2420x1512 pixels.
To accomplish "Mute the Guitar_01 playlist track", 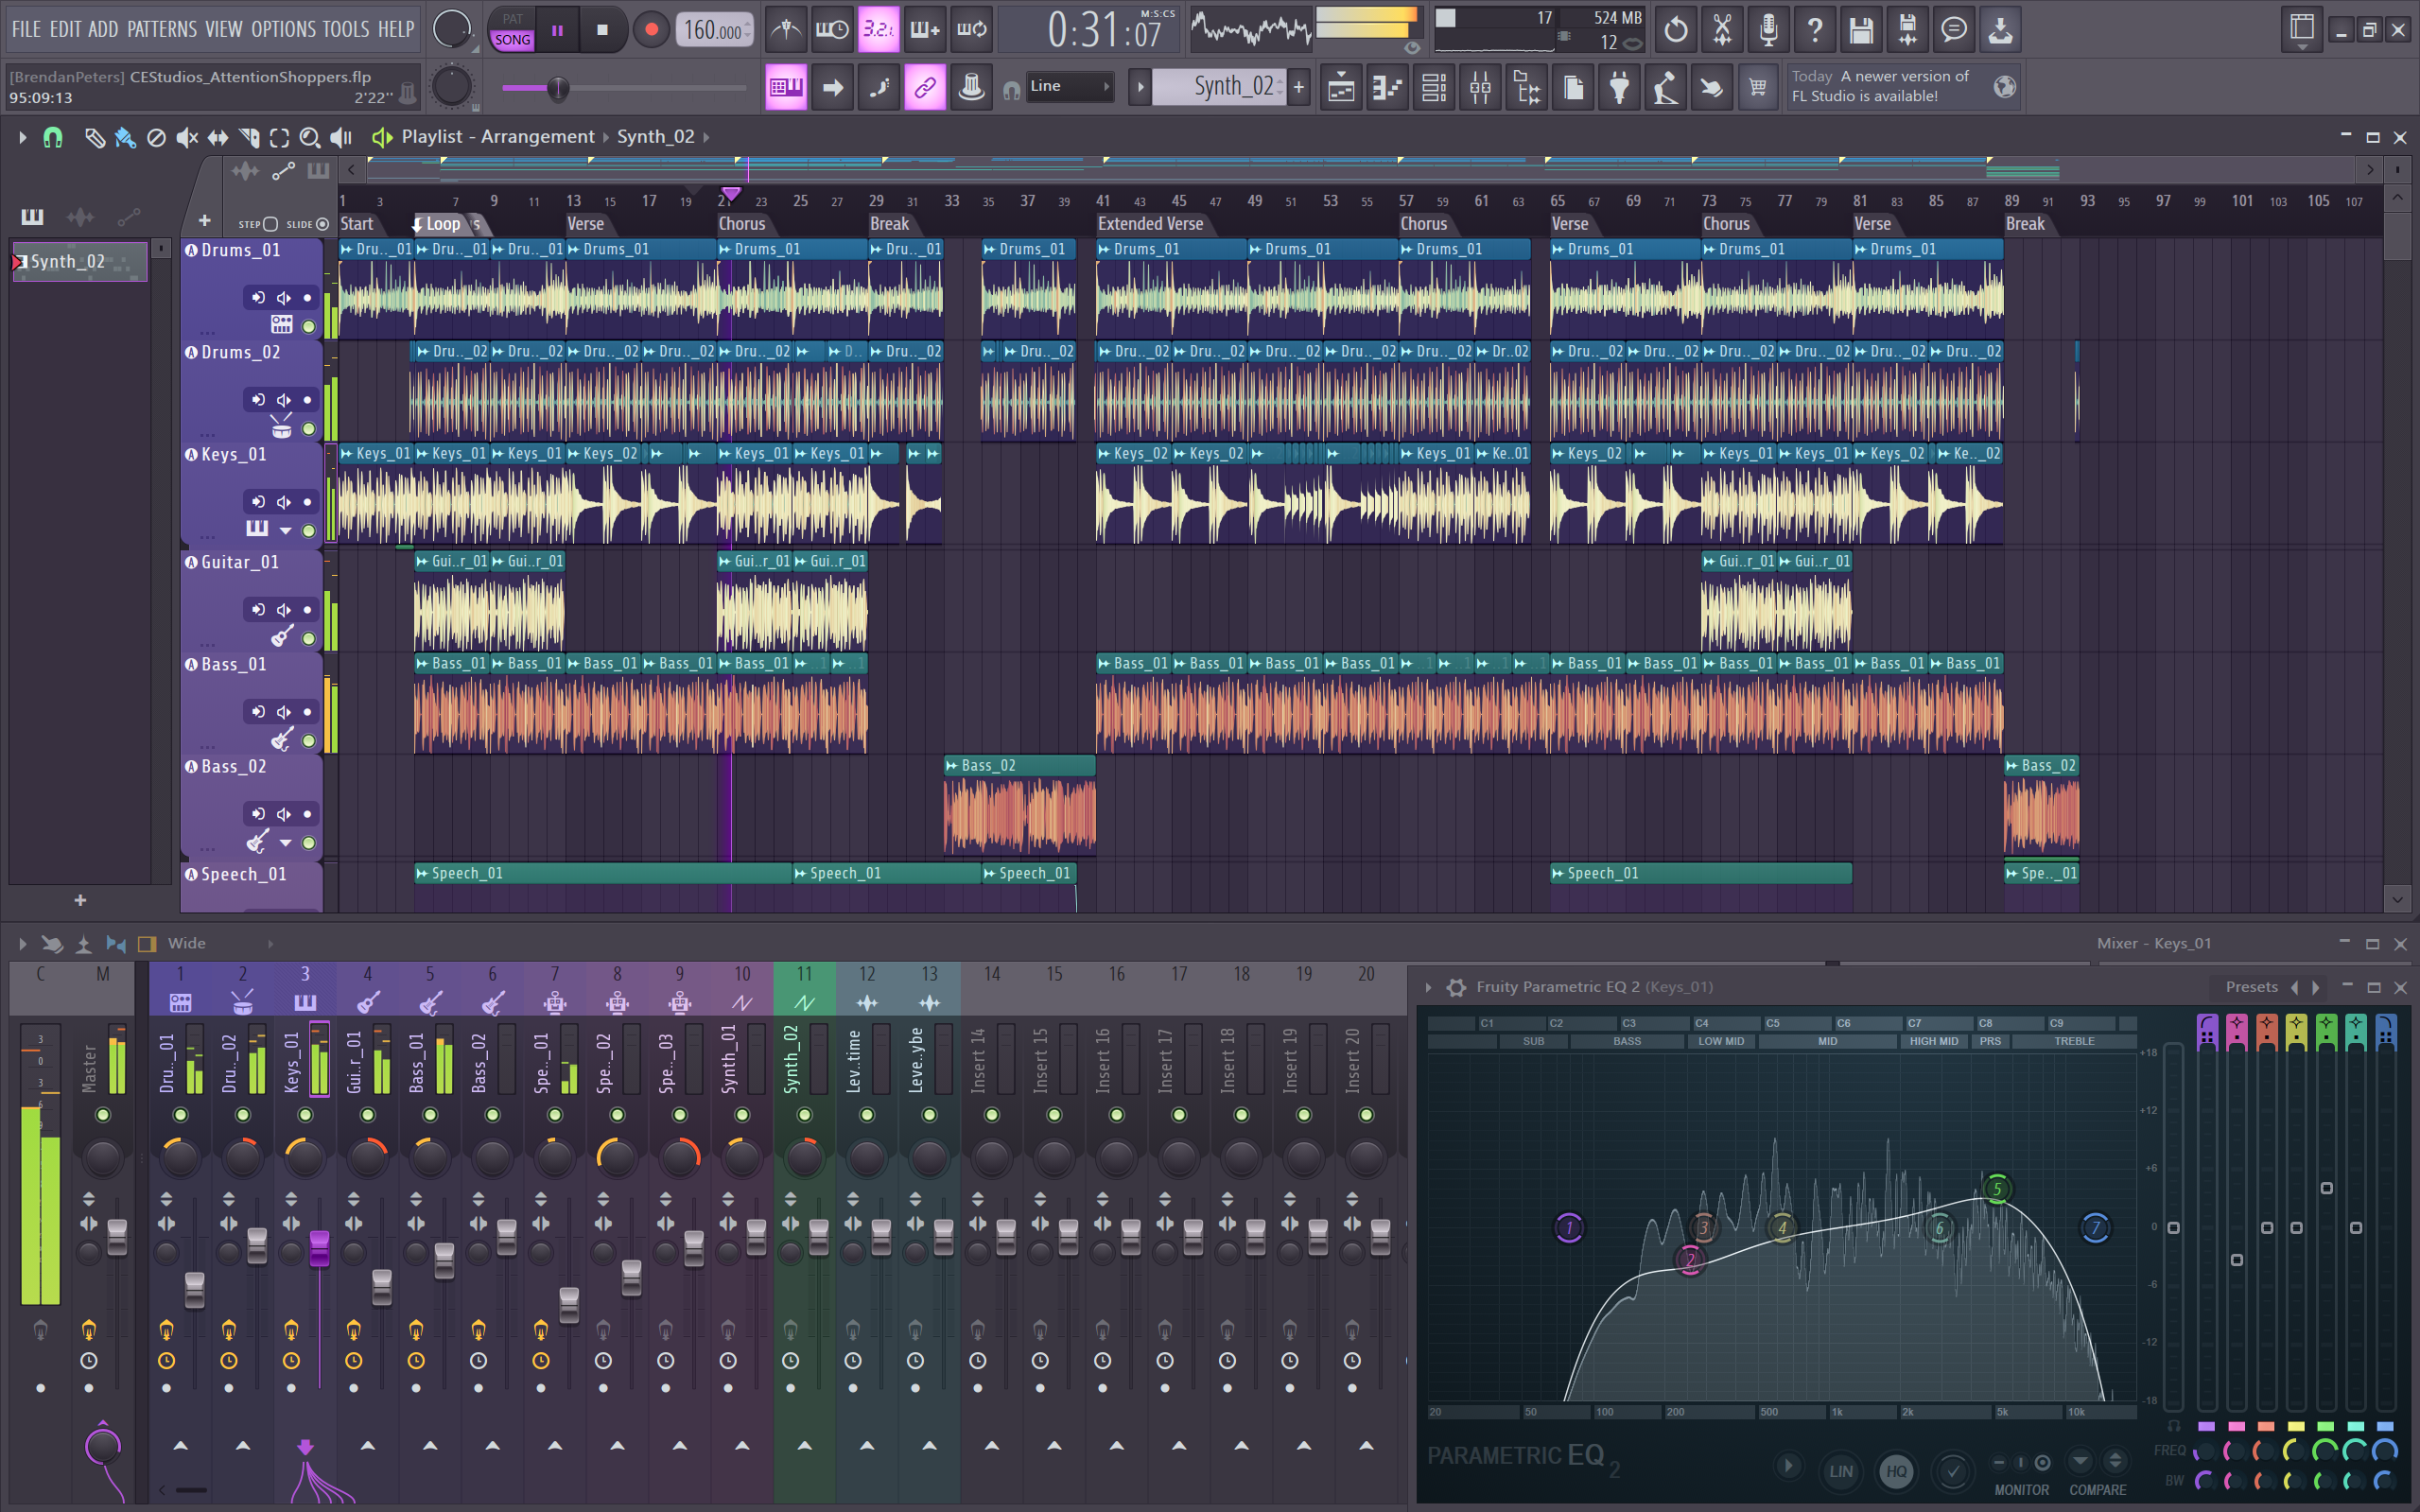I will tap(283, 609).
